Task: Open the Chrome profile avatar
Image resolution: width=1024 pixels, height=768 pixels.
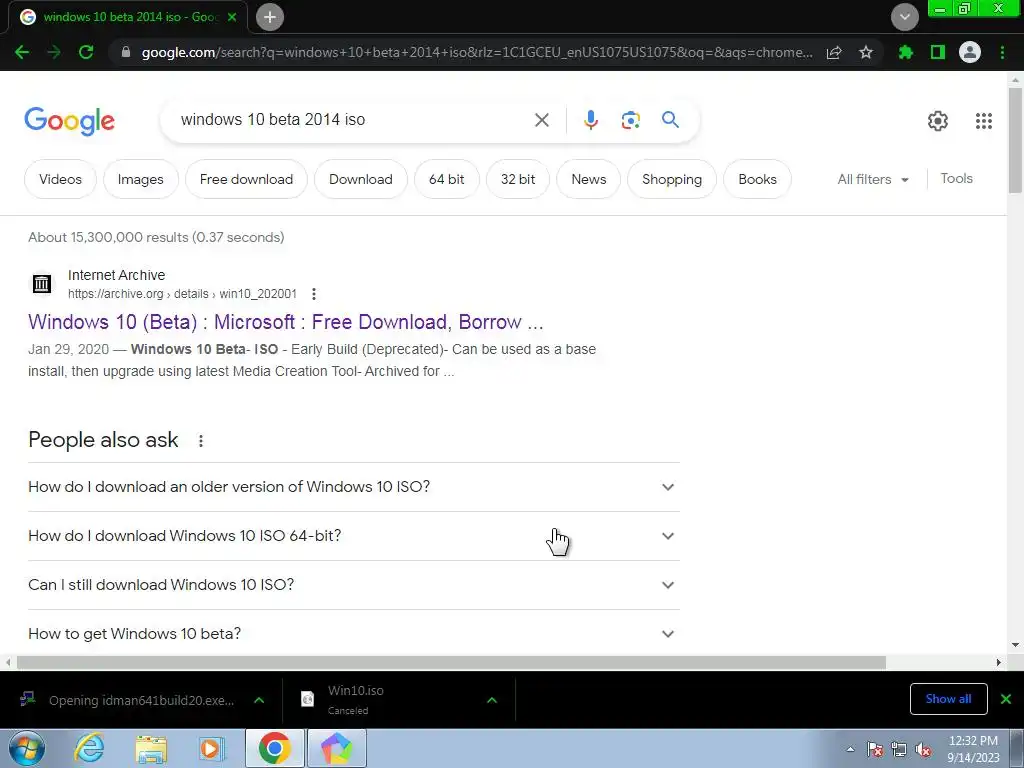Action: 970,52
